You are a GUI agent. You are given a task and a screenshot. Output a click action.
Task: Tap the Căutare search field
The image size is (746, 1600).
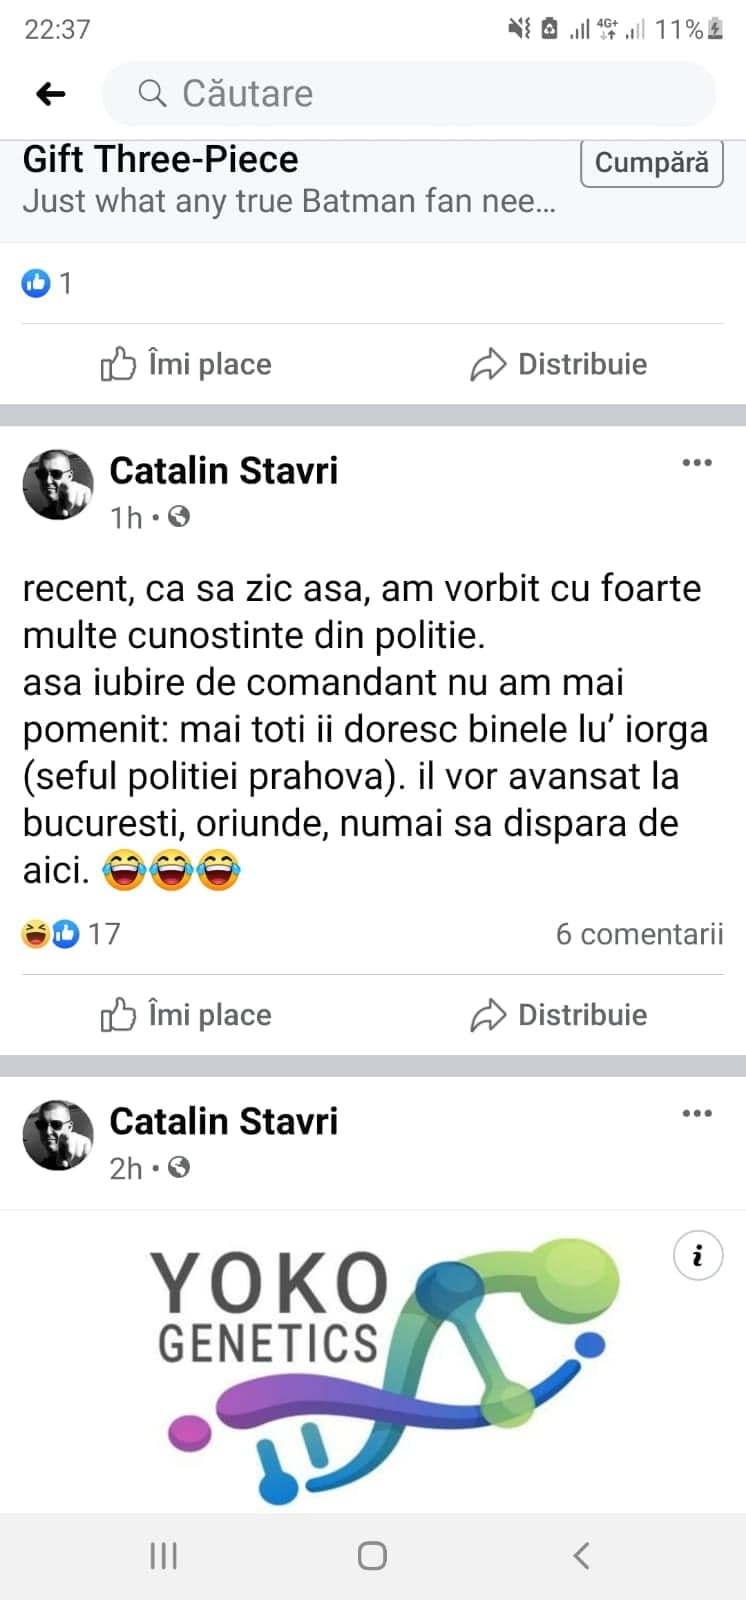coord(410,94)
